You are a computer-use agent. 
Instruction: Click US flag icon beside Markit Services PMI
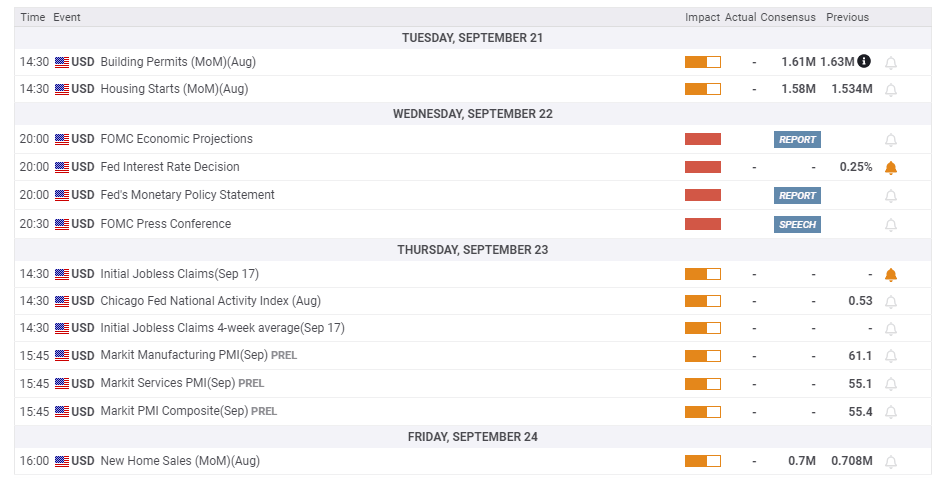tap(62, 383)
